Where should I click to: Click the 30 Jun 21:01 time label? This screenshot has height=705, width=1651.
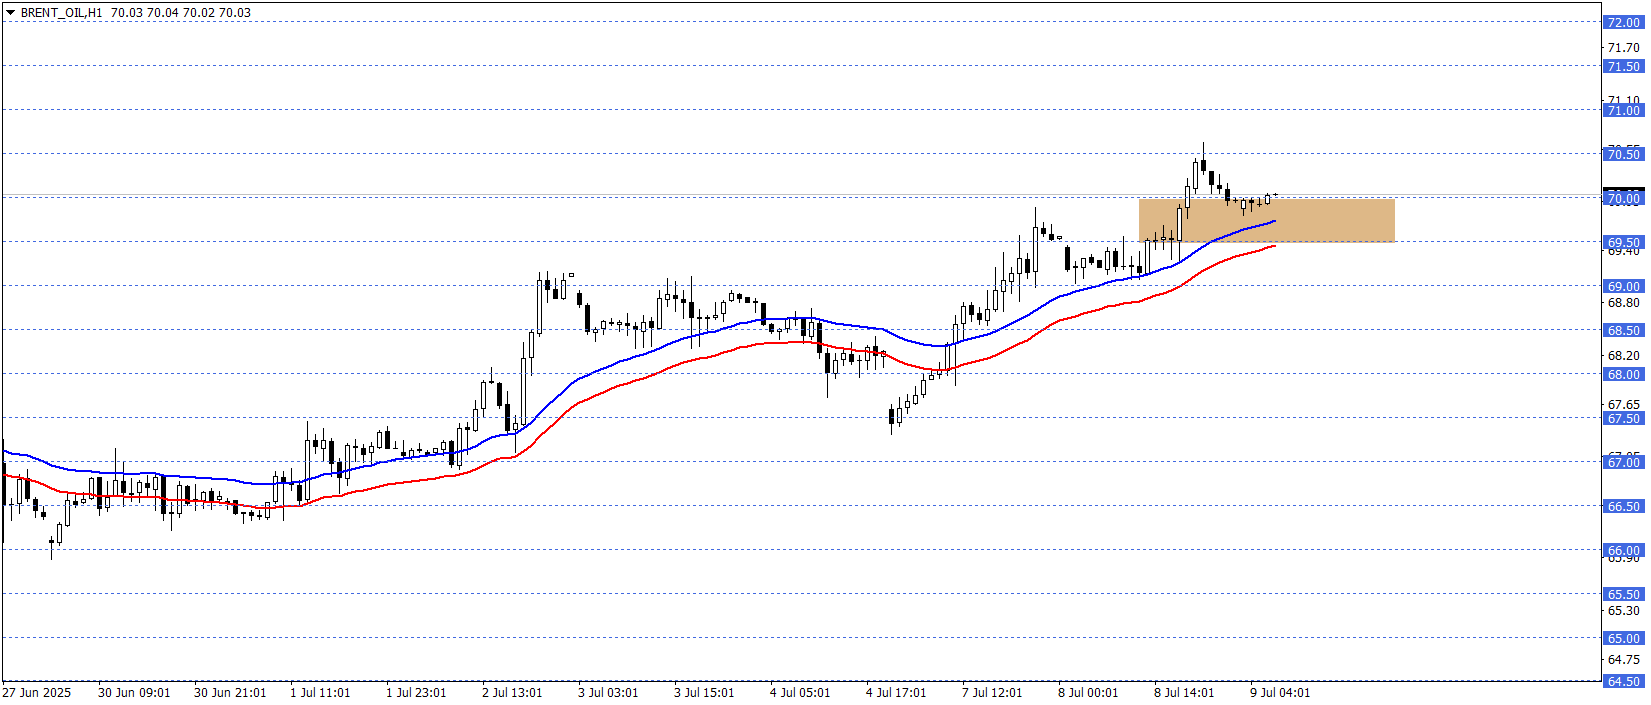(x=230, y=692)
